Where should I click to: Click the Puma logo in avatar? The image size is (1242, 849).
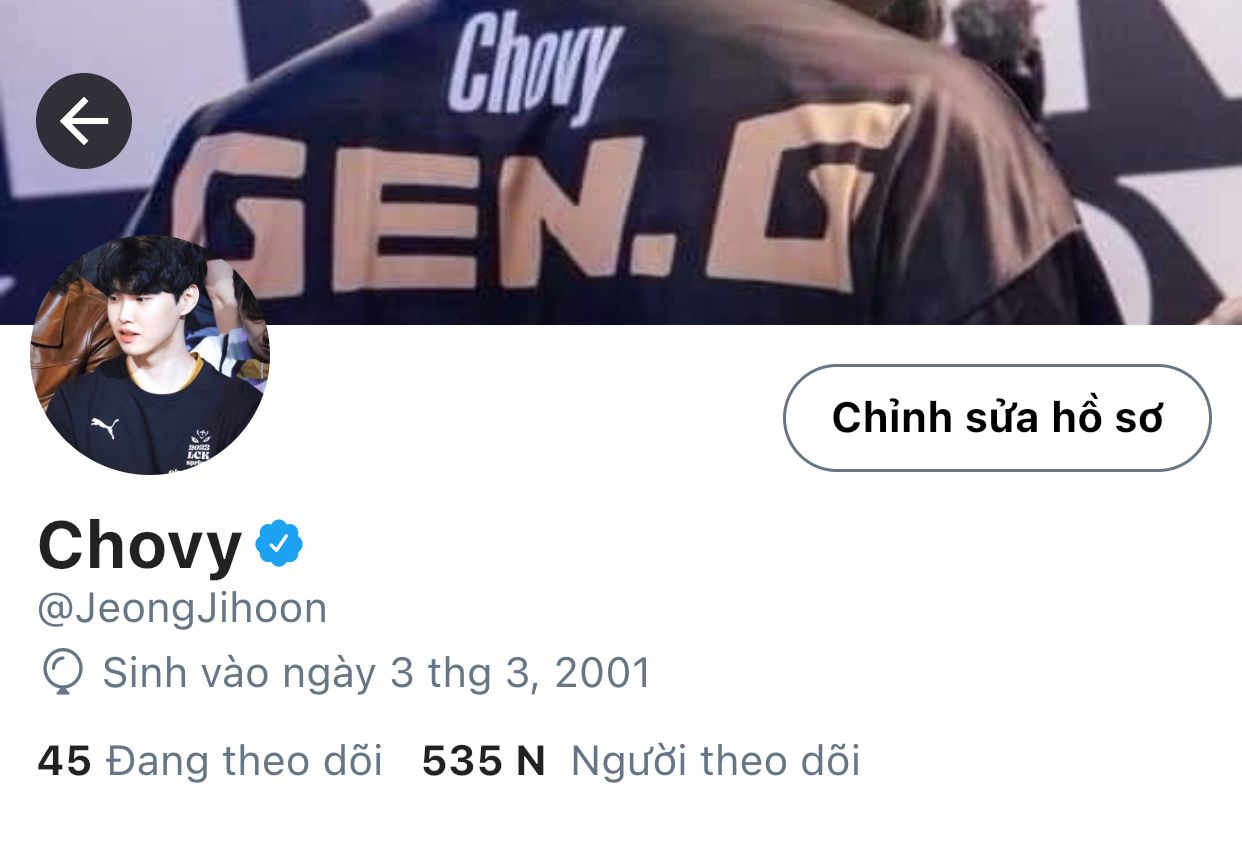tap(105, 427)
